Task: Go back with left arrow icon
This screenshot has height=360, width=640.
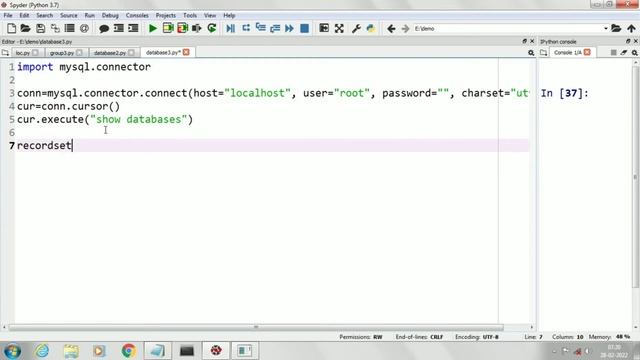Action: click(391, 29)
